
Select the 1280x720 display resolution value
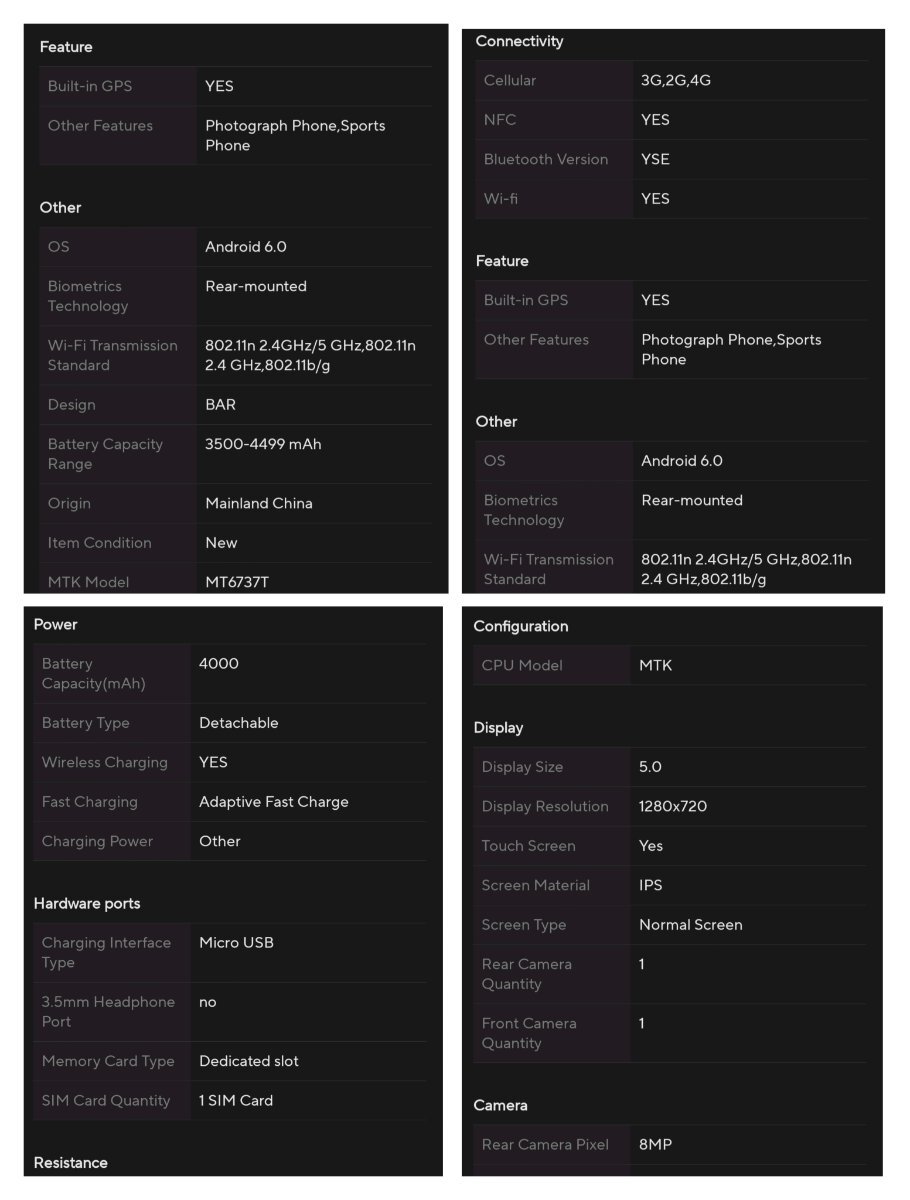pos(673,806)
